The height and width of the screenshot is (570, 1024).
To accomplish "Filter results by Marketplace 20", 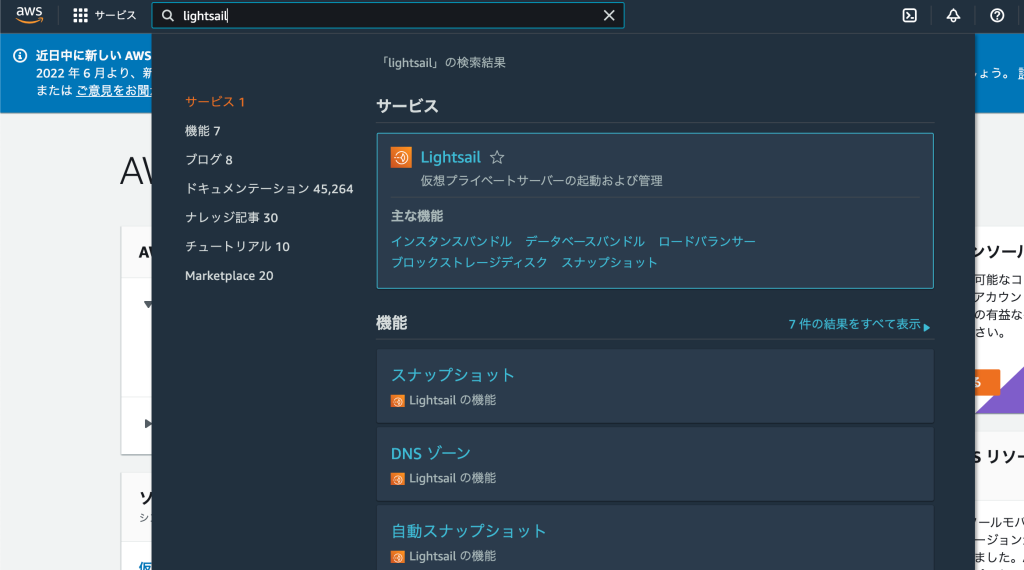I will pyautogui.click(x=229, y=276).
